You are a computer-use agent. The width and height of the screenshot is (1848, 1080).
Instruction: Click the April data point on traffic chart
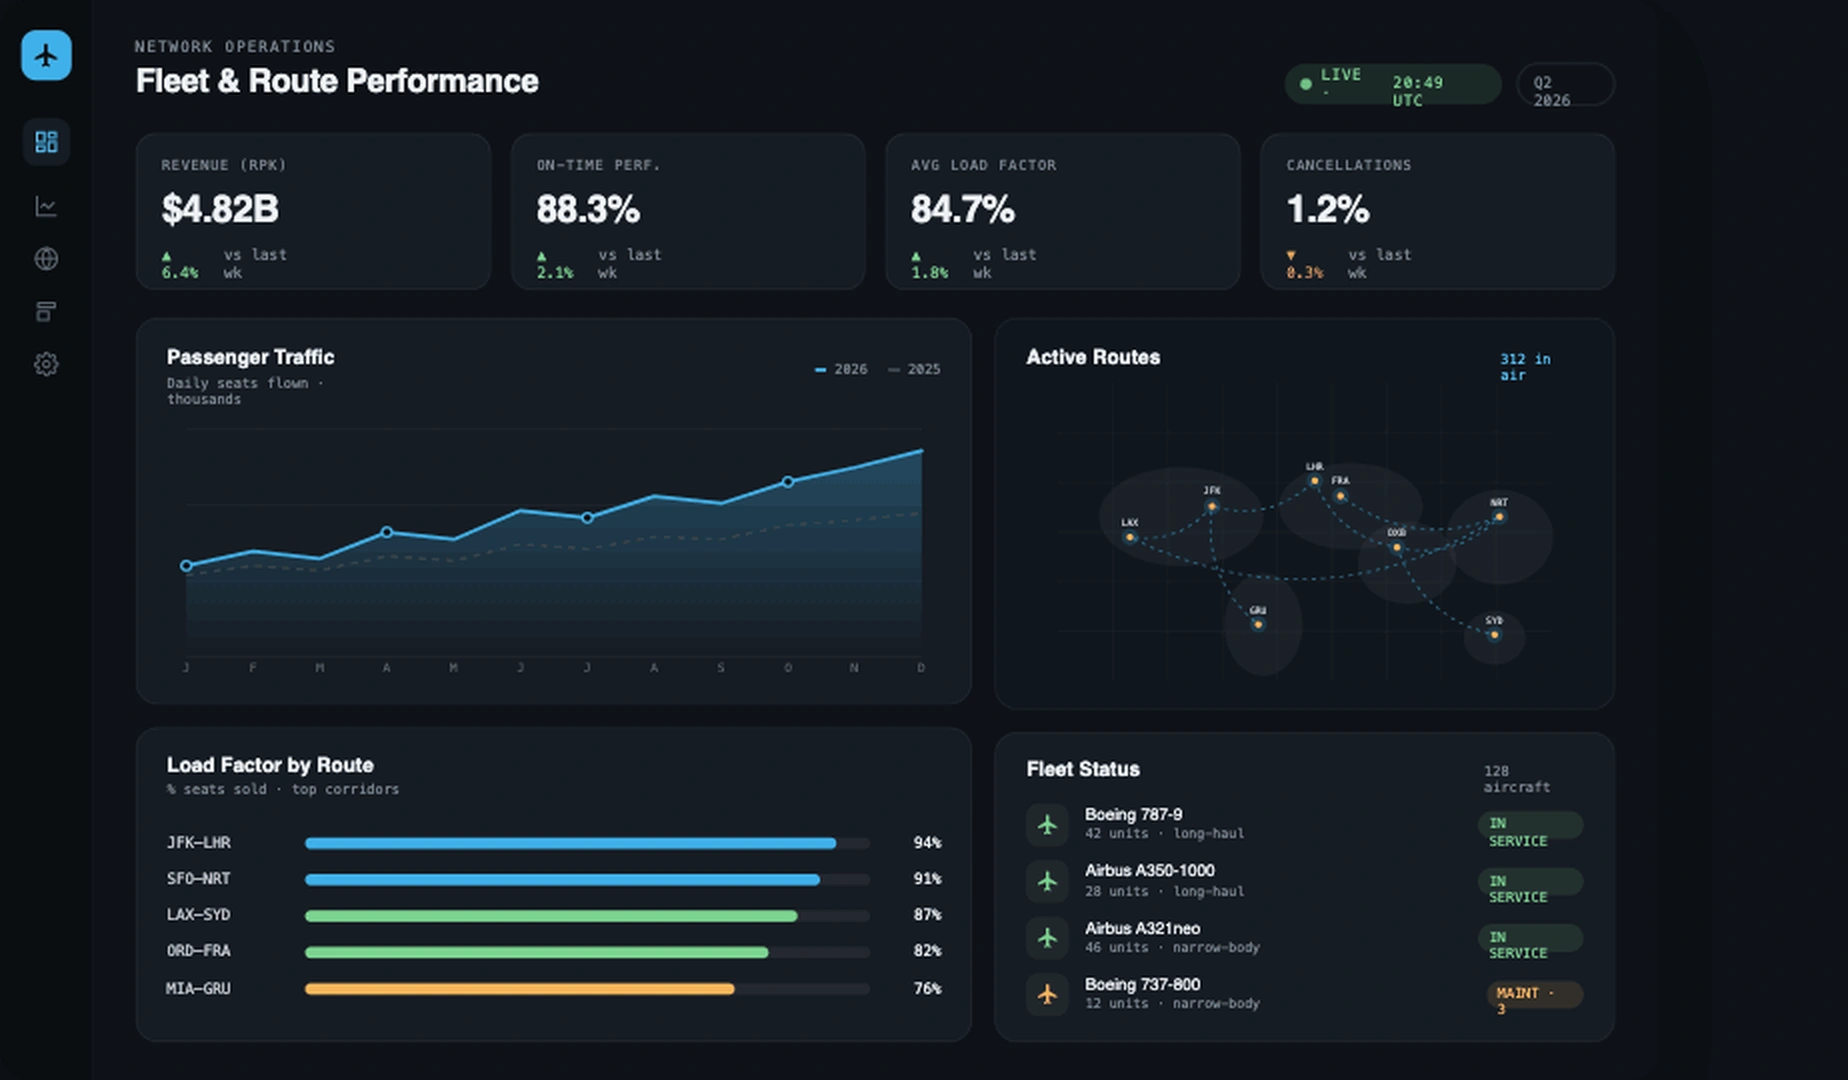click(x=387, y=532)
